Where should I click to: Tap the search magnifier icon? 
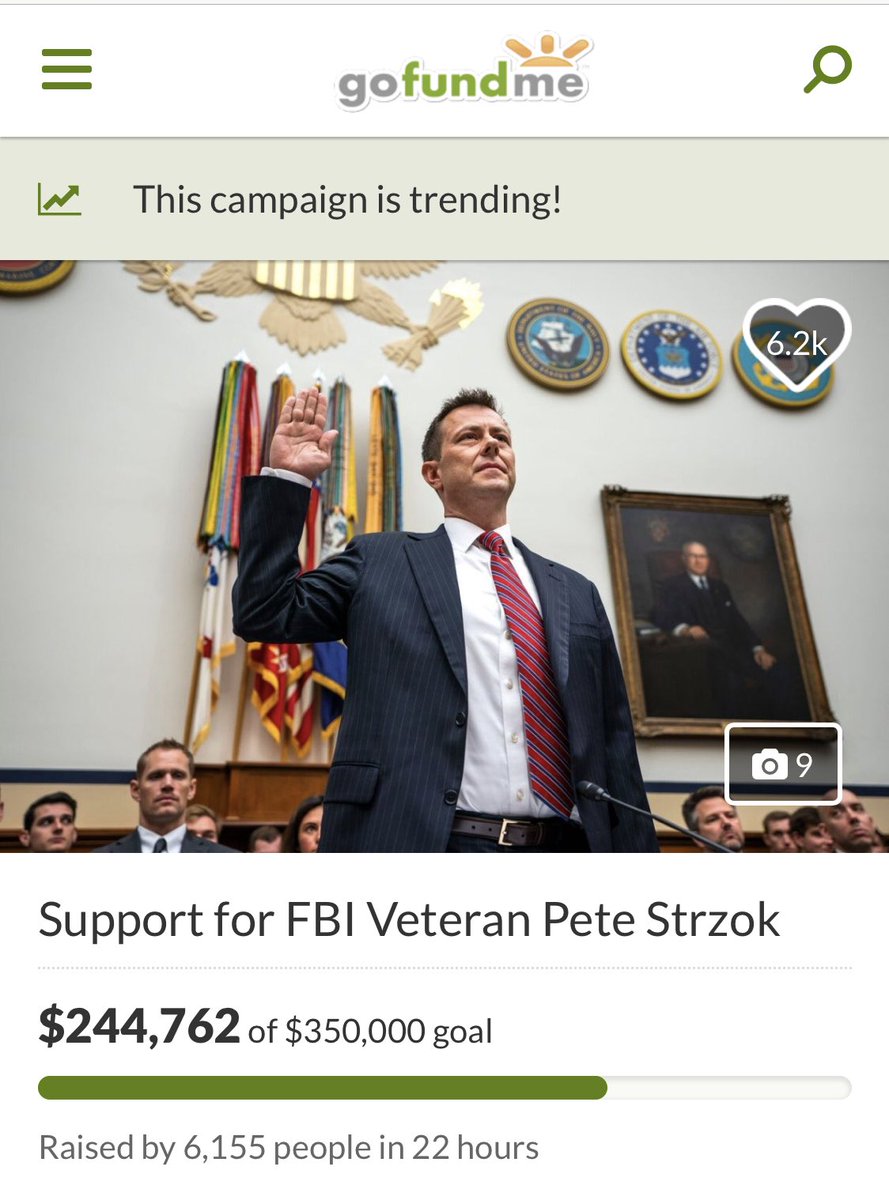pos(828,70)
